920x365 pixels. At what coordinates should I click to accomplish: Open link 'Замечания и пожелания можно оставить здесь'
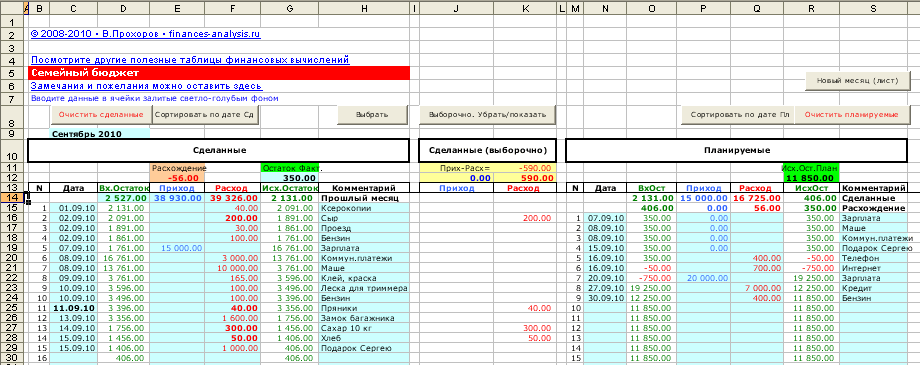(147, 86)
